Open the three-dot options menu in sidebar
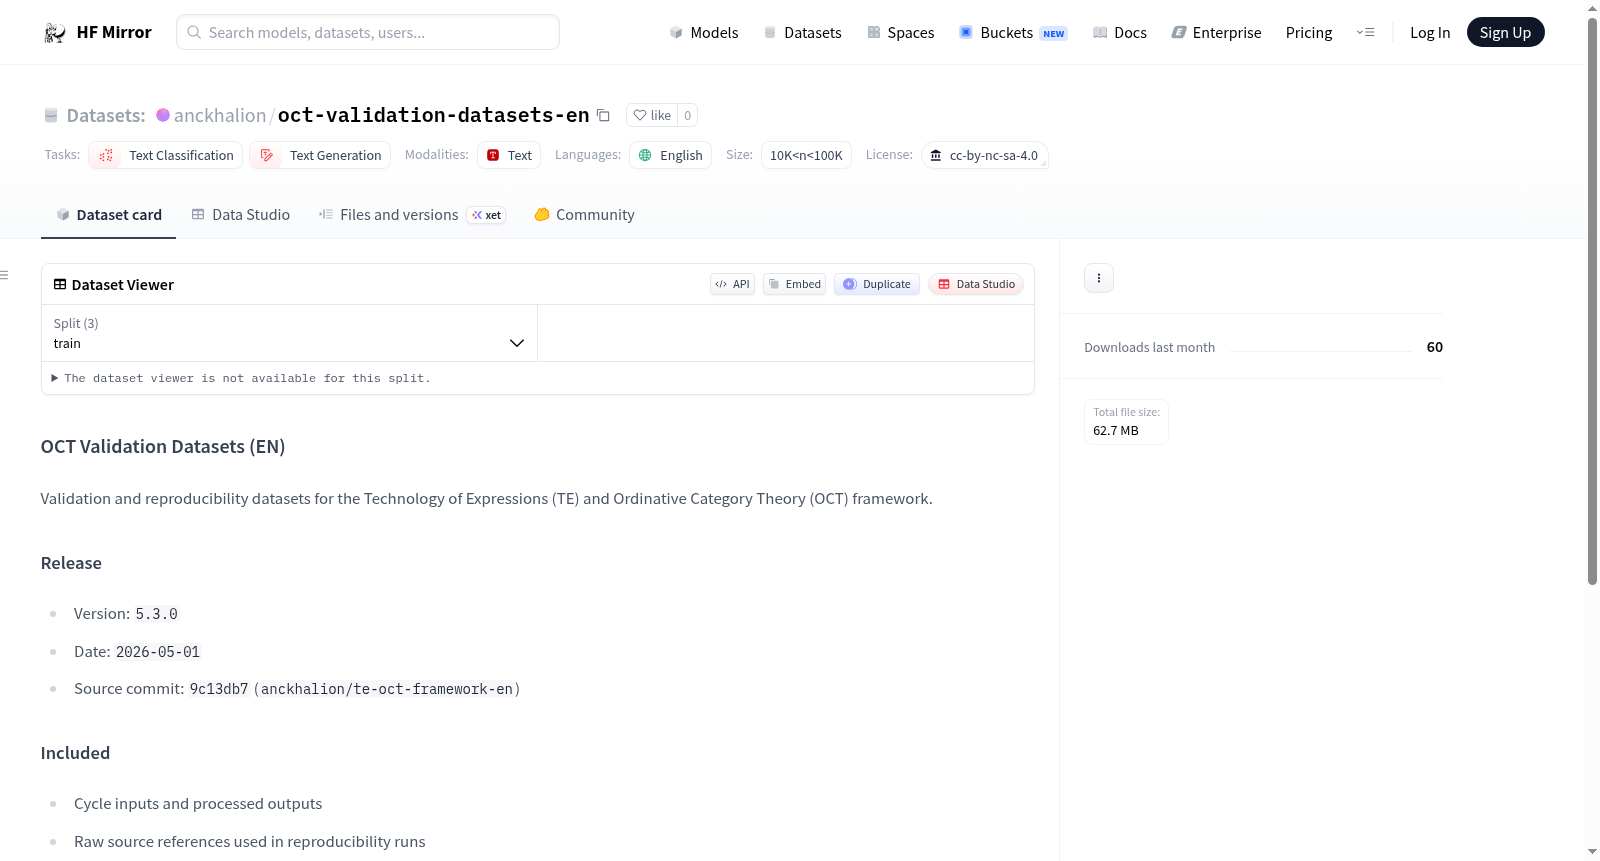 pyautogui.click(x=1099, y=278)
